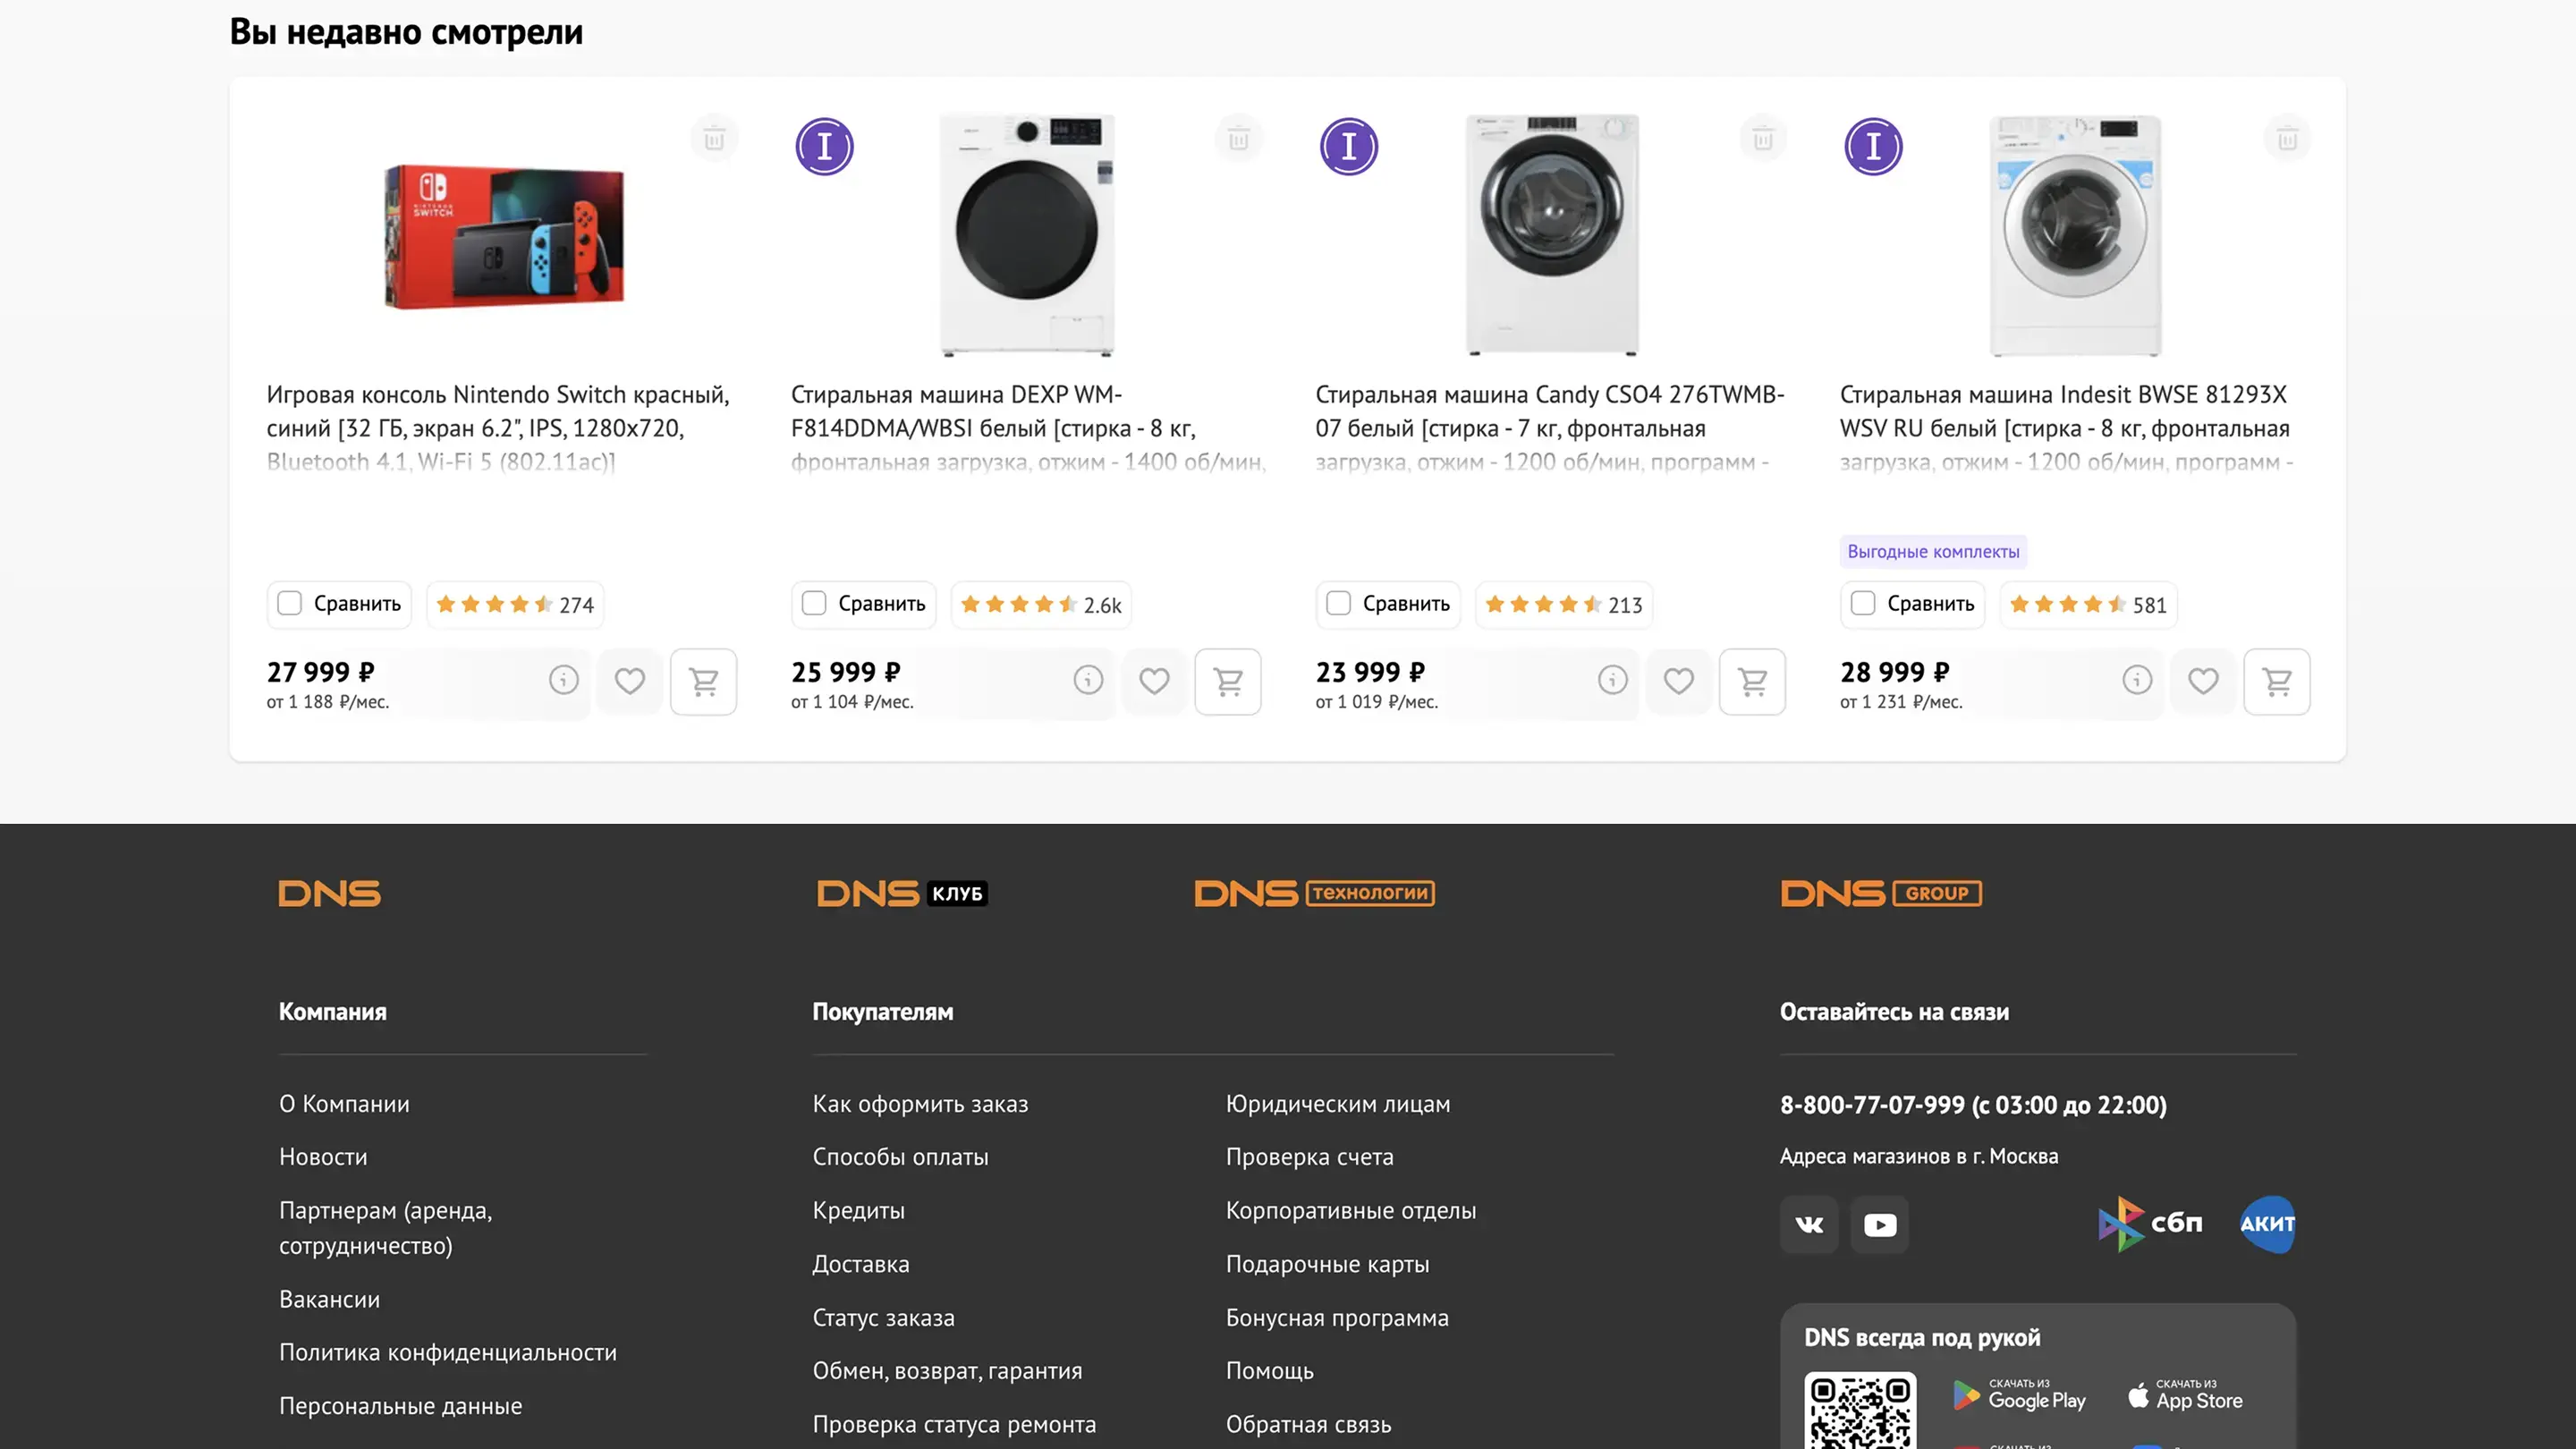
Task: Open the DNS Клуб section
Action: coord(902,894)
